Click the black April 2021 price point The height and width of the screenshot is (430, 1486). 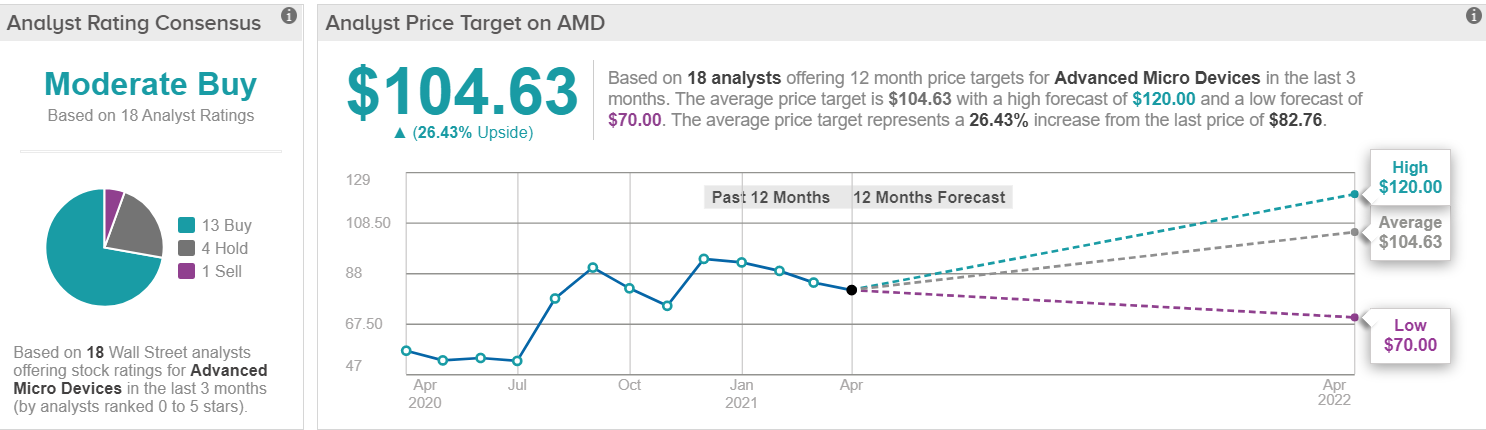[851, 290]
